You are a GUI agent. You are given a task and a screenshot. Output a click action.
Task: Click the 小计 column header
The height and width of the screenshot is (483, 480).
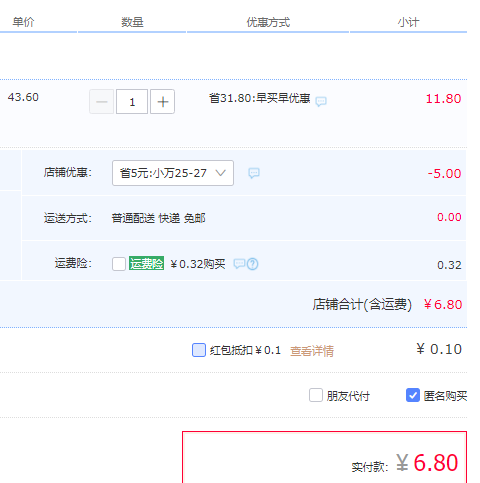coord(408,22)
